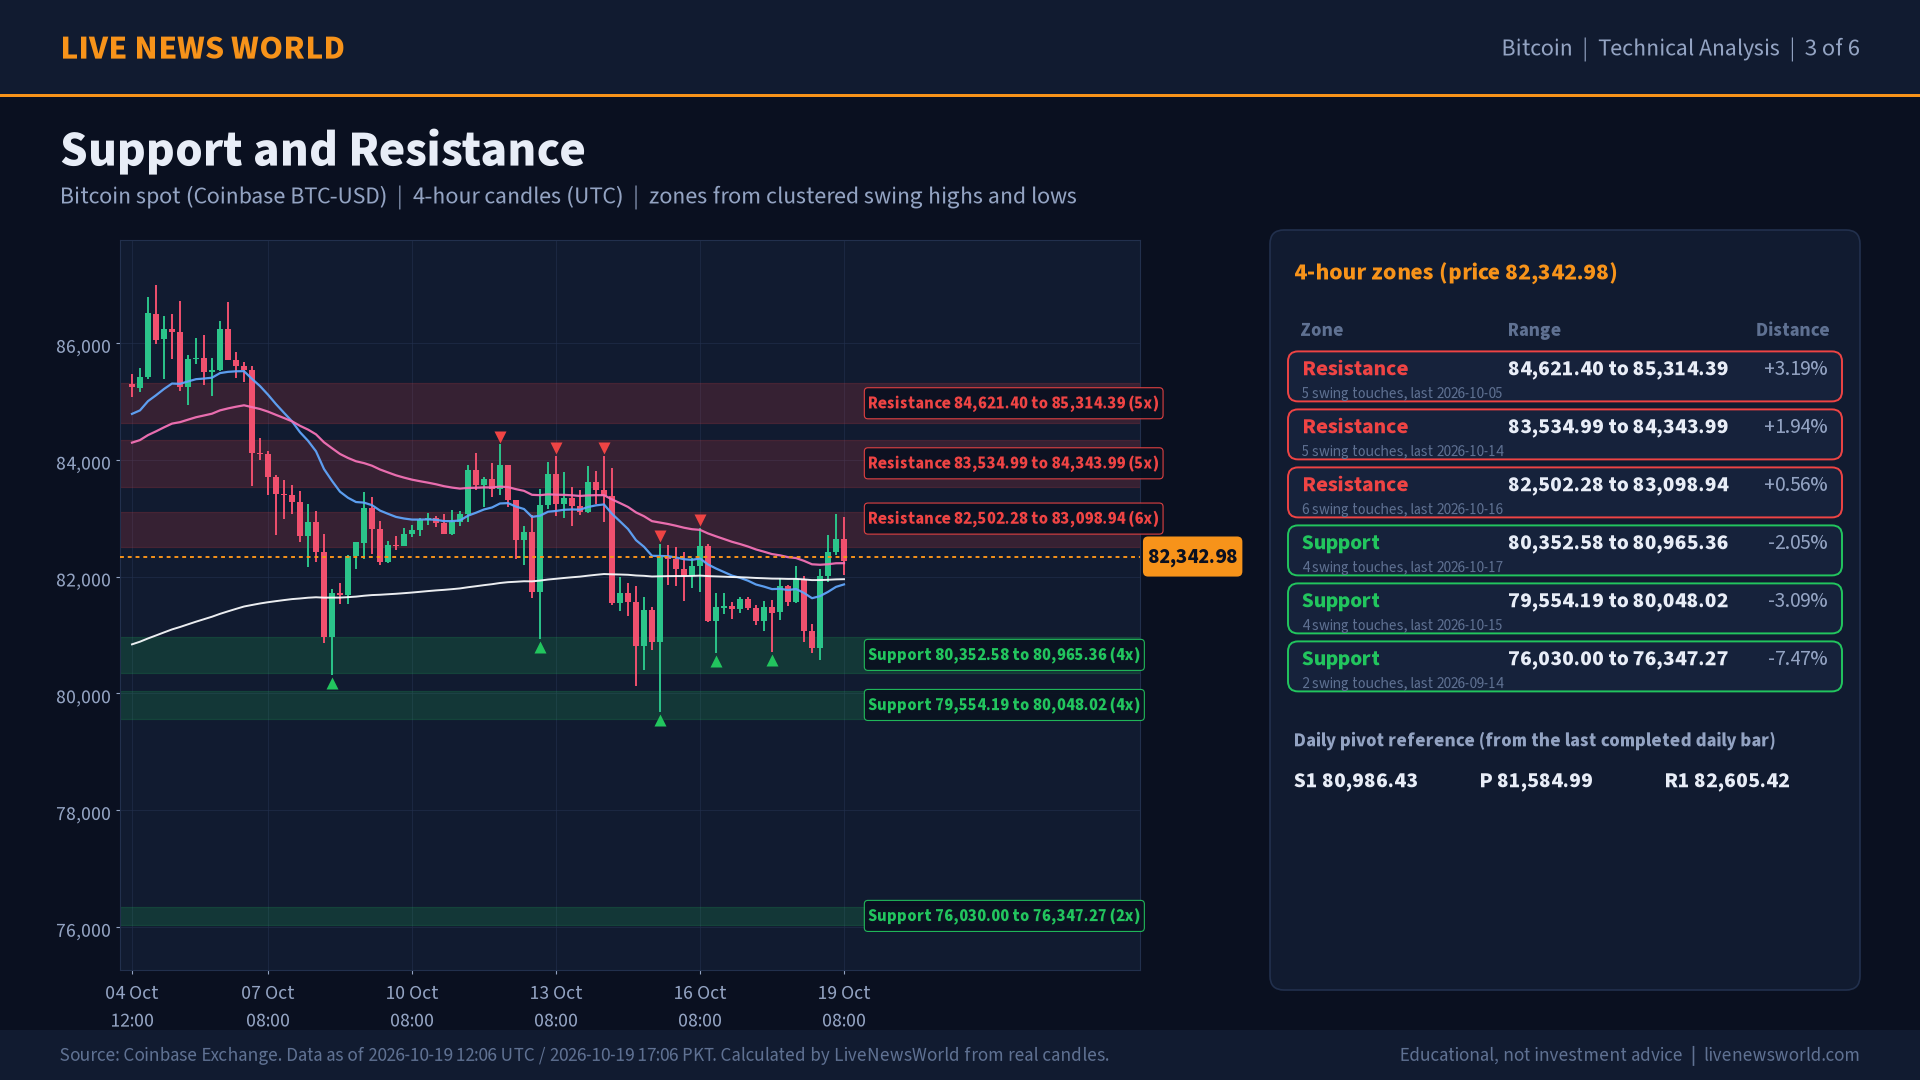The width and height of the screenshot is (1920, 1080).
Task: Click the -2.05% distance value
Action: [1797, 542]
